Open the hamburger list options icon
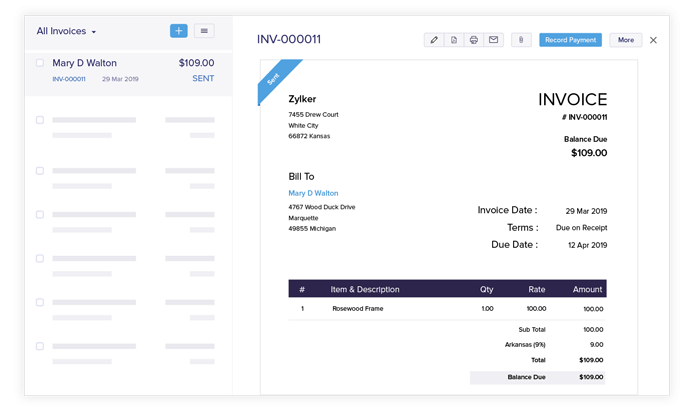Viewport: 691px width, 408px height. point(204,31)
